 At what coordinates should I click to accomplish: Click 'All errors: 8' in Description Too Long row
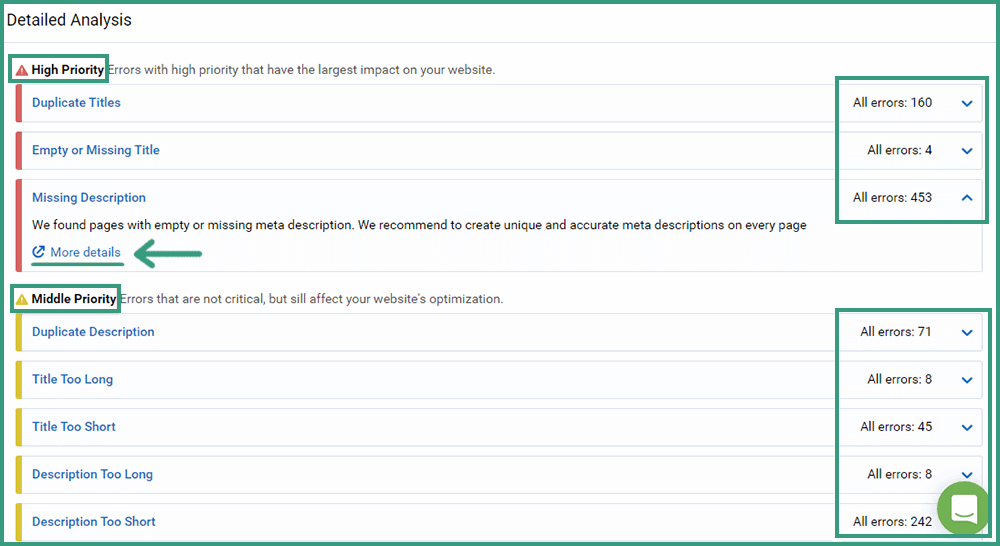(x=899, y=474)
